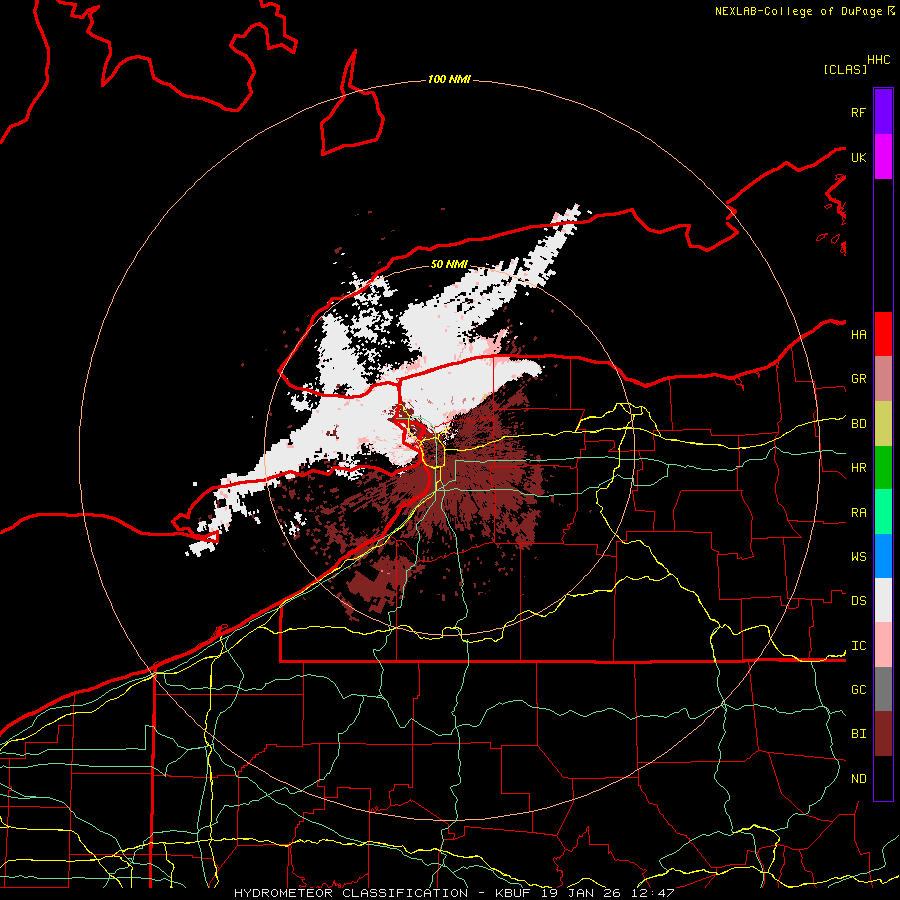Click the GC legend label
The image size is (900, 900).
coord(859,690)
